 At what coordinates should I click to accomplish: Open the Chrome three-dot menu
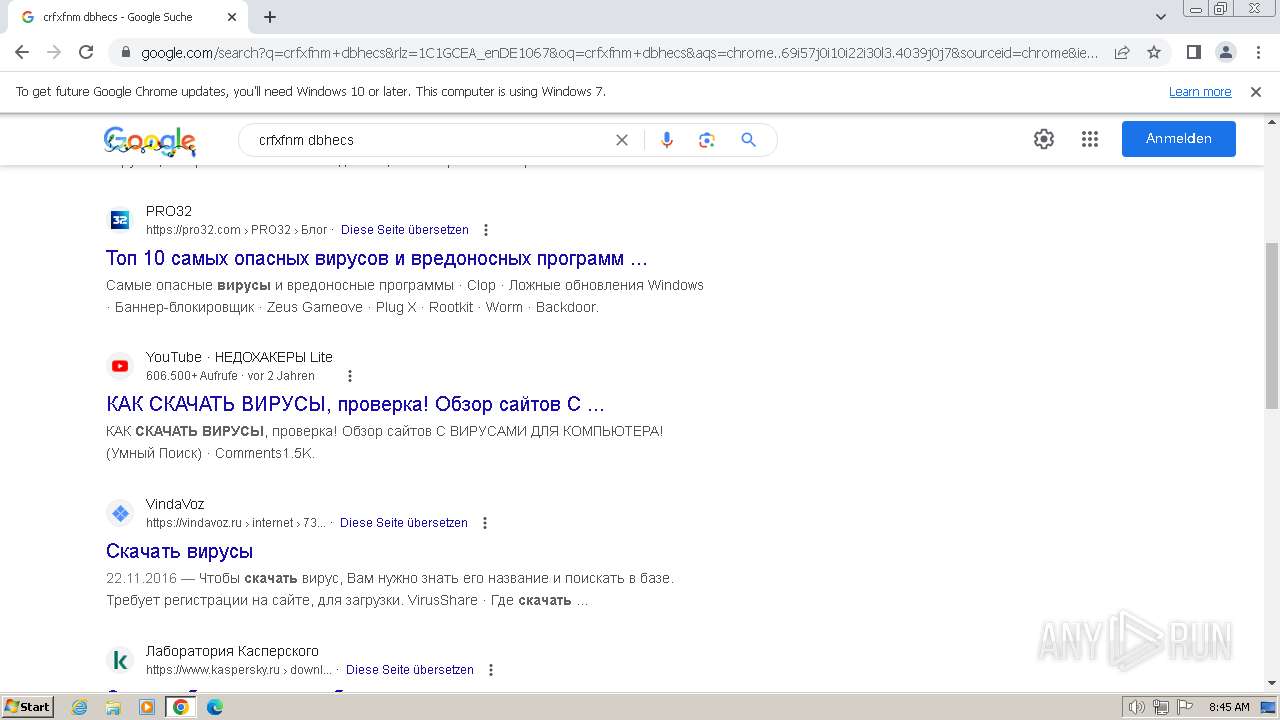point(1257,52)
